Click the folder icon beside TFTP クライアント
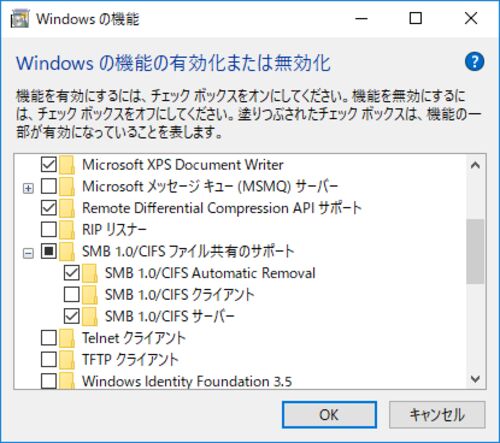 tap(67, 360)
